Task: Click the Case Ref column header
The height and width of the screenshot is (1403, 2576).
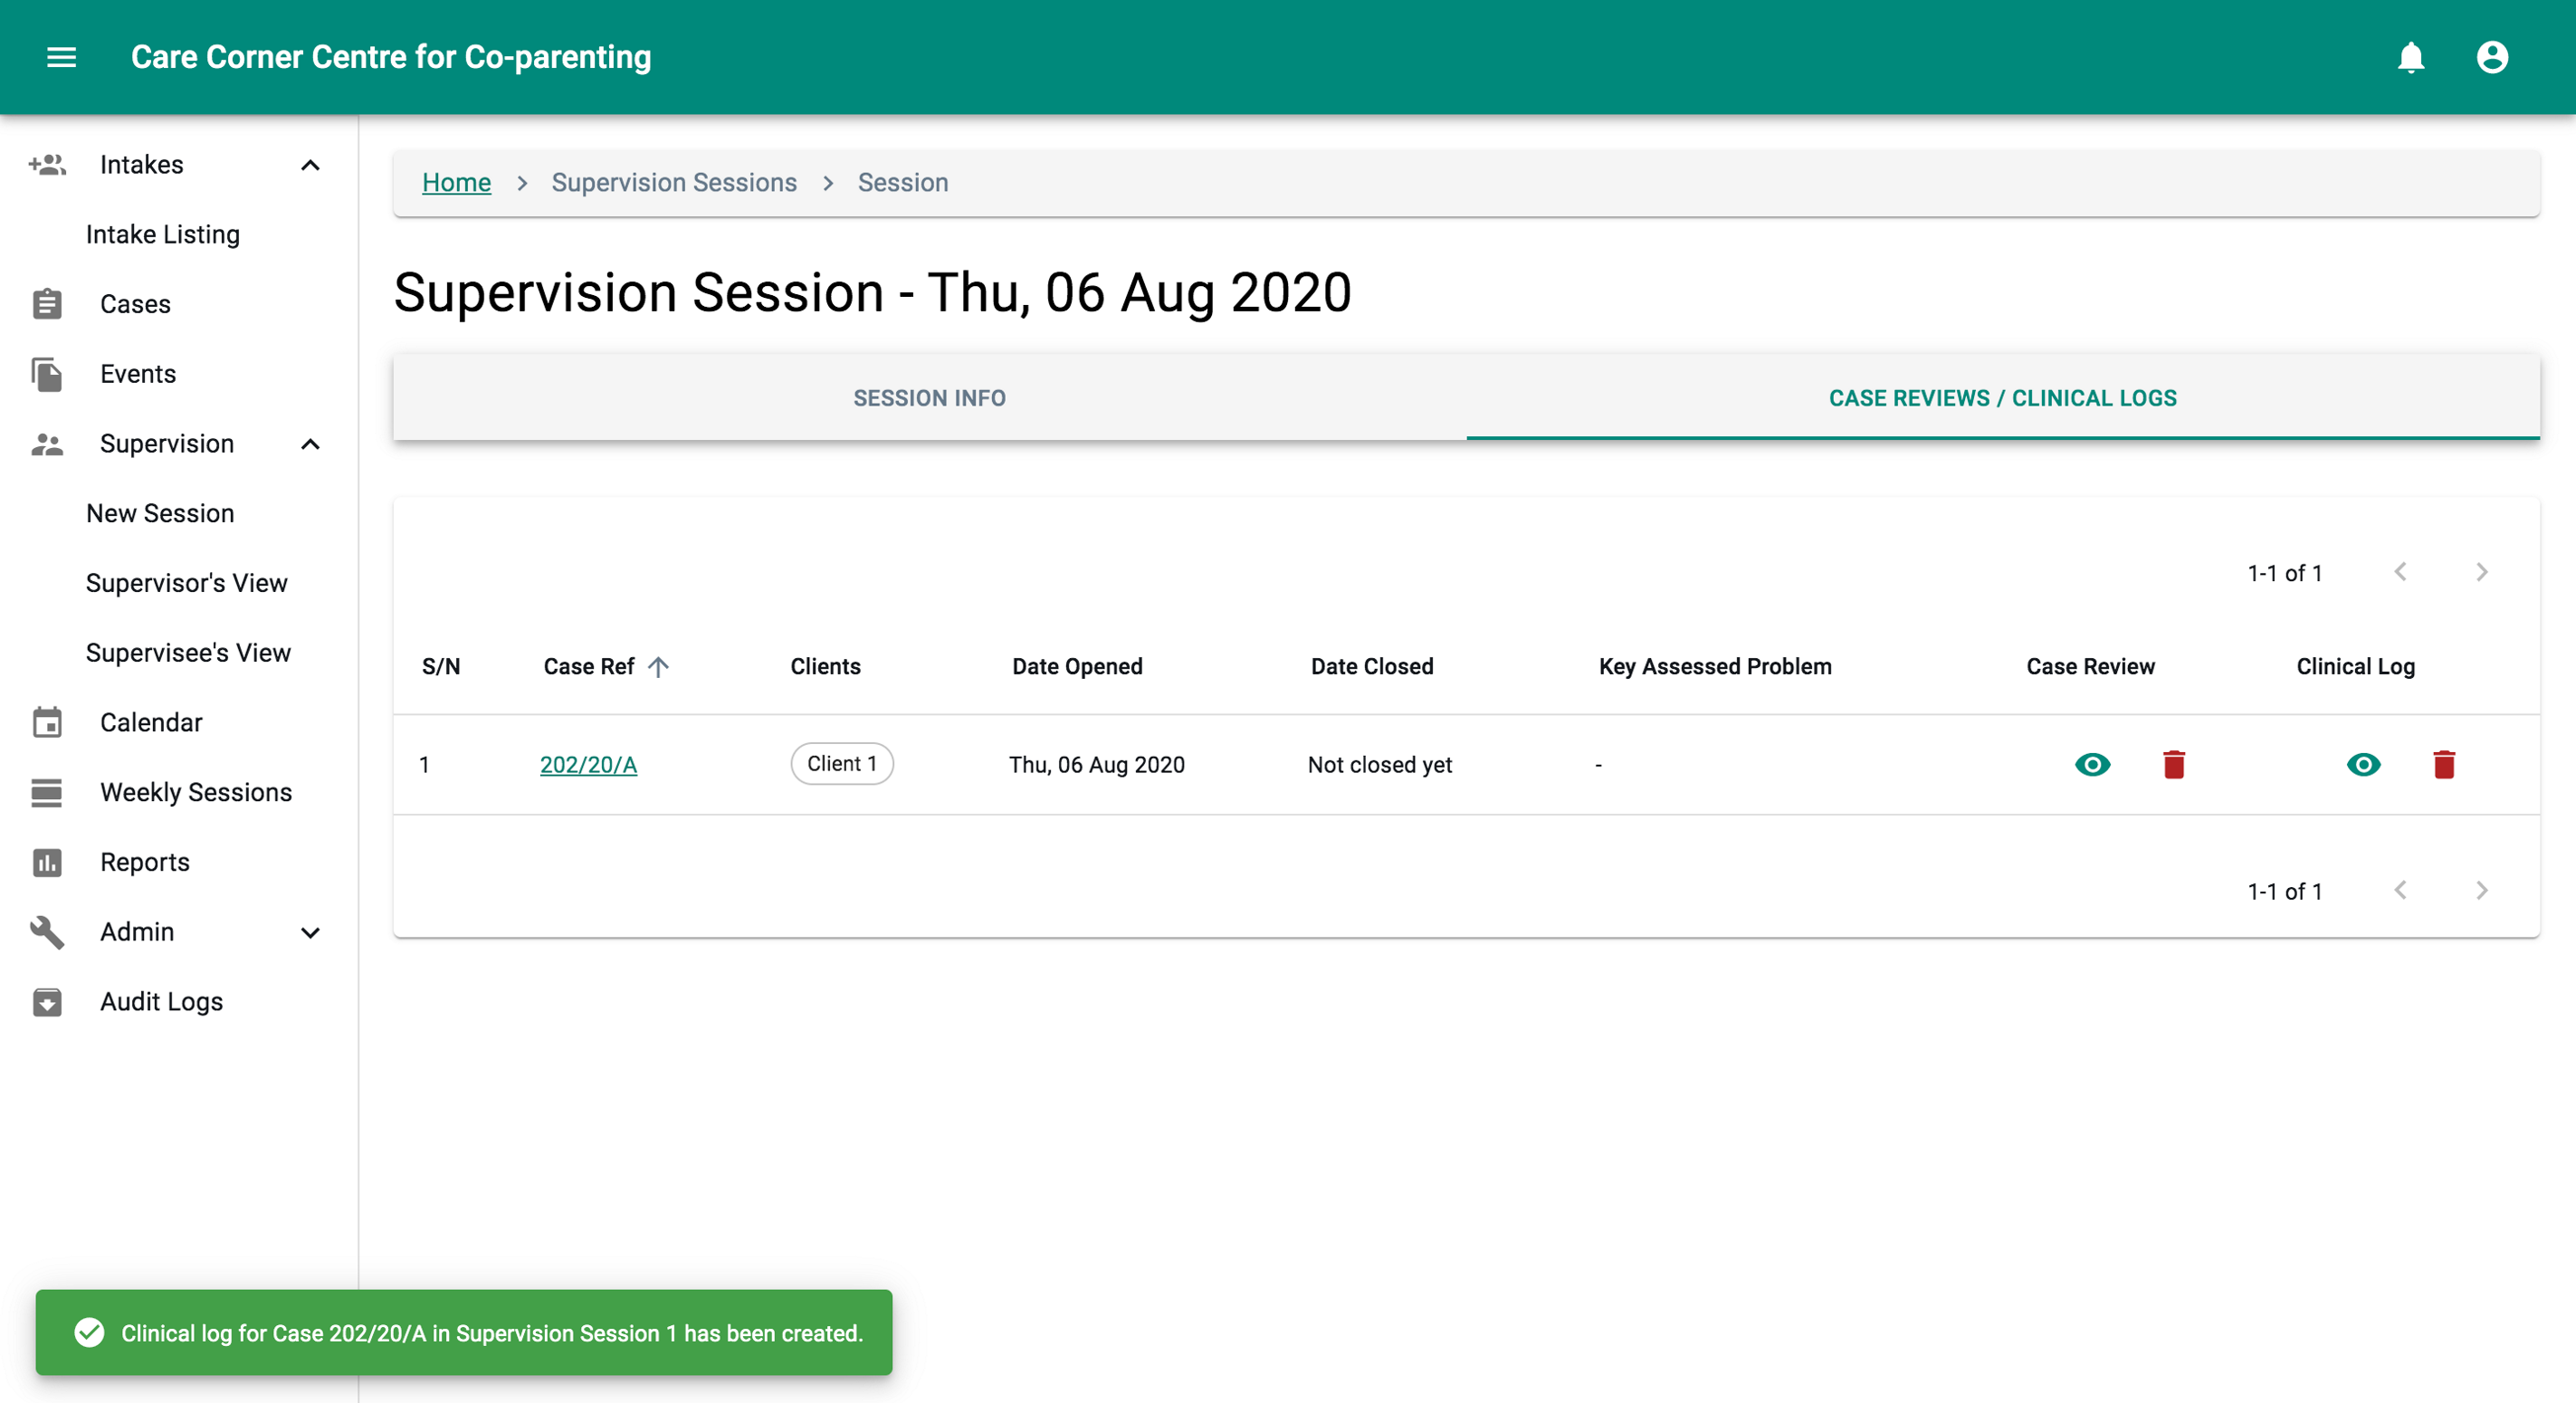Action: [589, 667]
